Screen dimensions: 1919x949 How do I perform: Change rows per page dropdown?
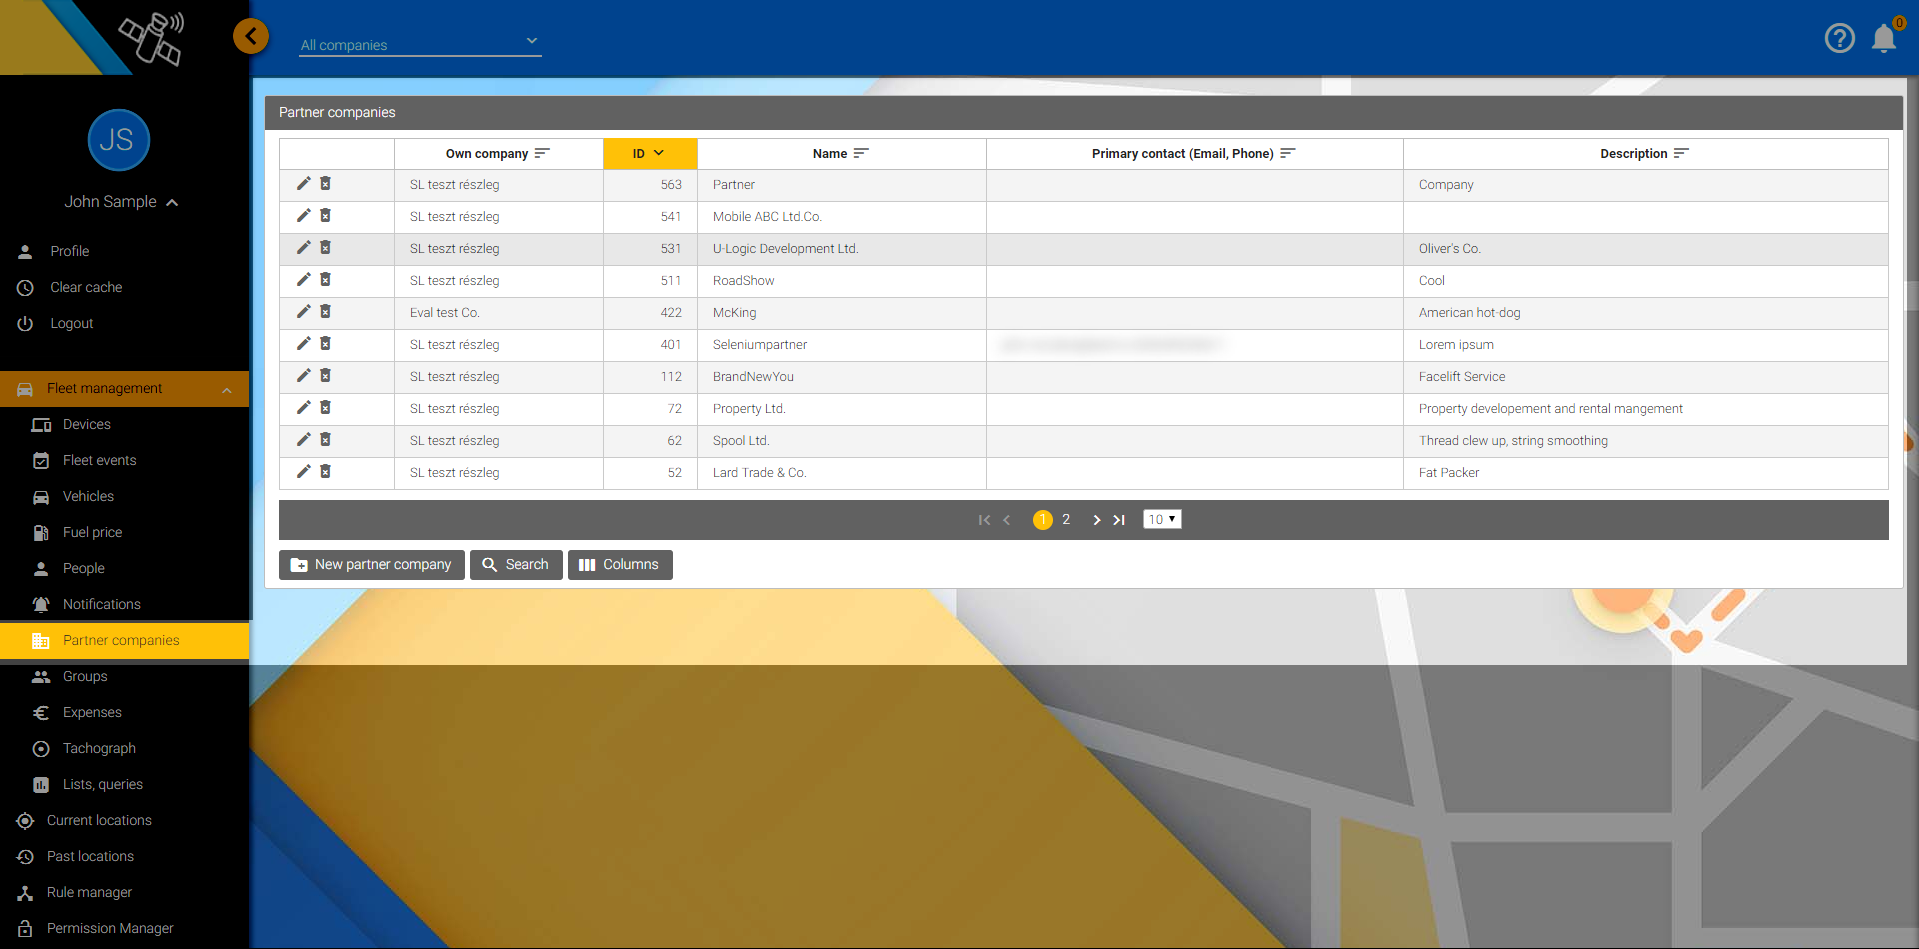[1162, 519]
